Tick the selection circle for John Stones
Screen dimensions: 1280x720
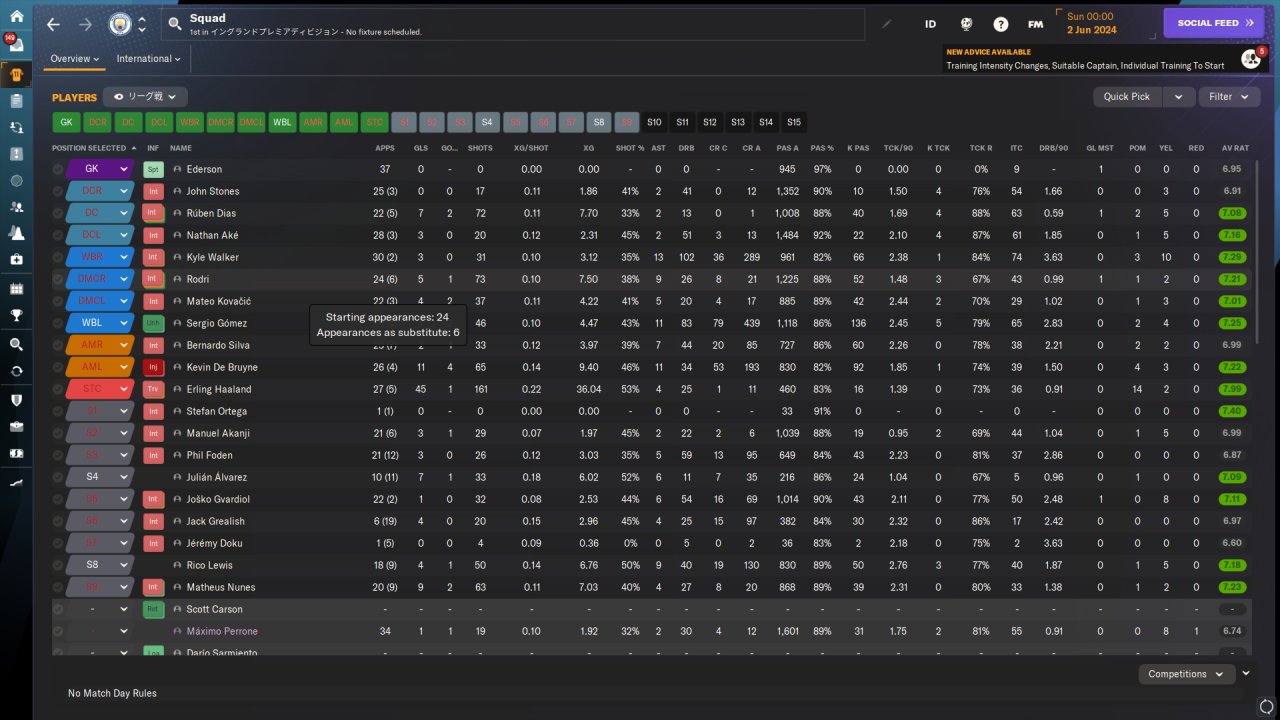[x=58, y=191]
